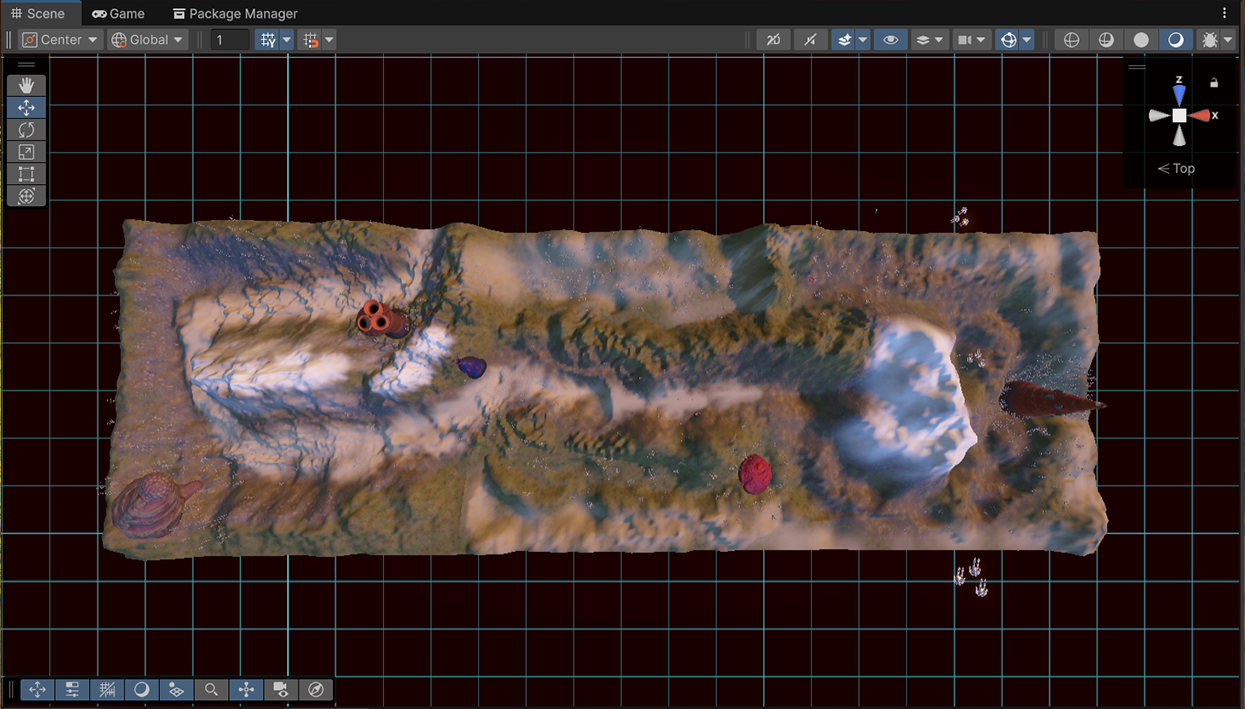Click the magnifier search icon in bottom toolbar
This screenshot has height=709, width=1245.
211,690
